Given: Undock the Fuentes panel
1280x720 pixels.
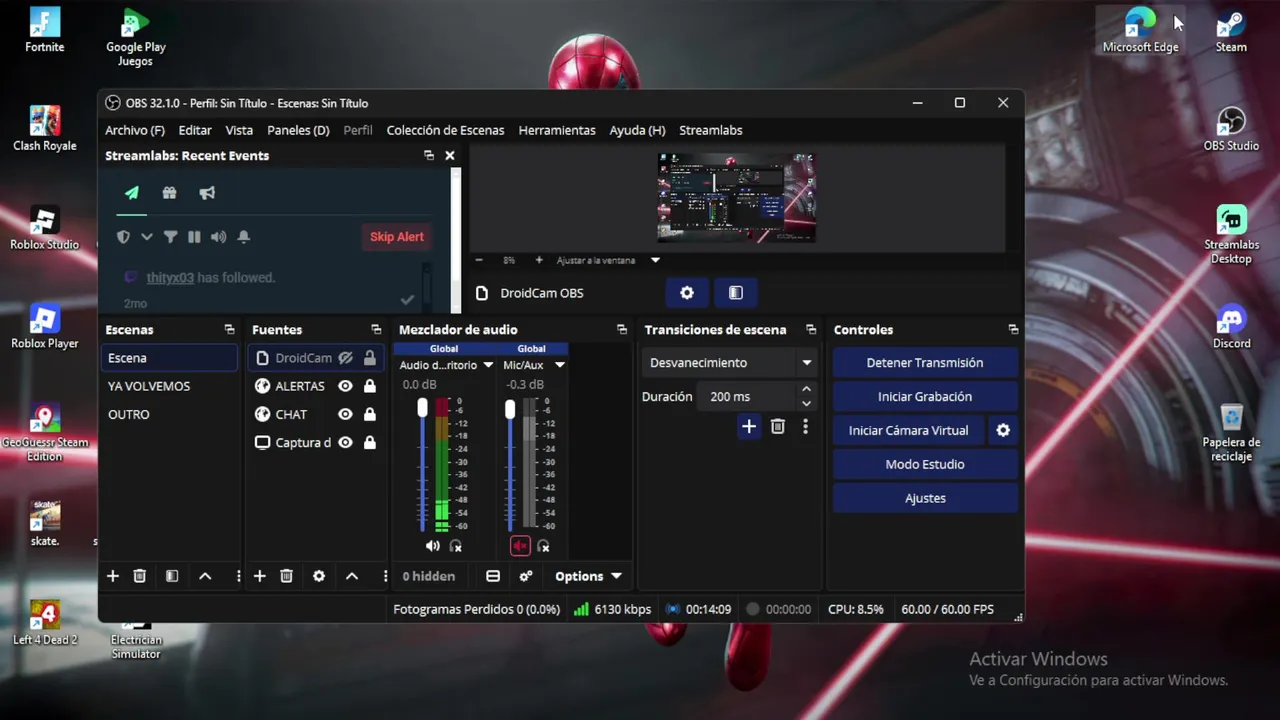Looking at the screenshot, I should click(x=376, y=330).
